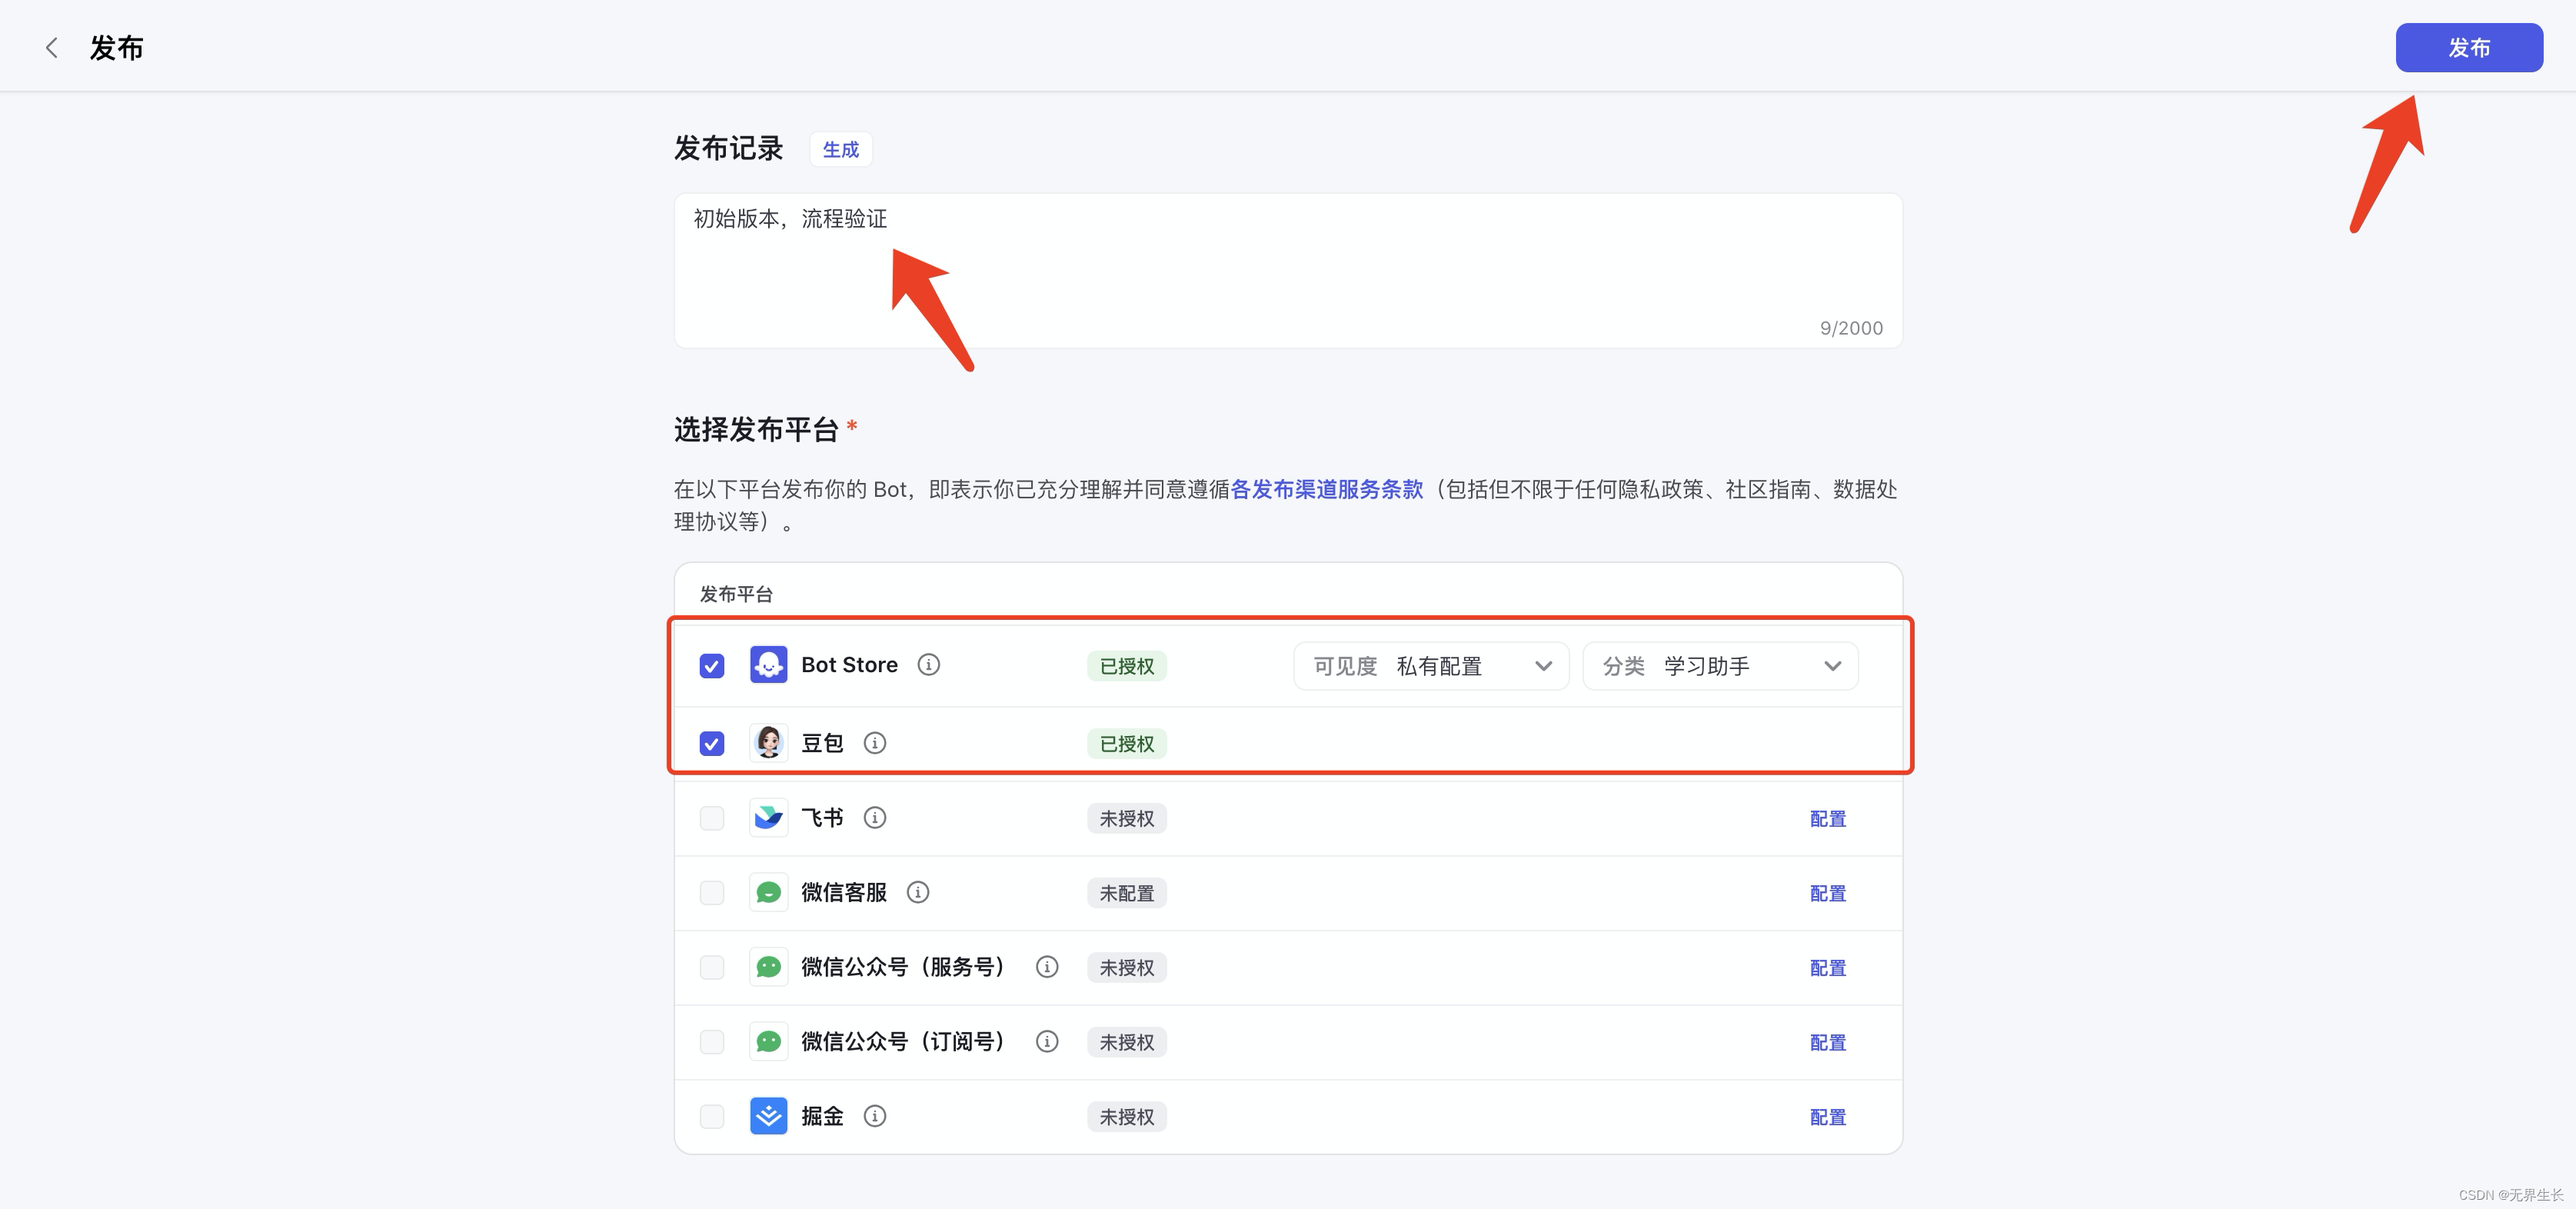The image size is (2576, 1209).
Task: Open the 分类 学习助手 dropdown
Action: (1719, 666)
